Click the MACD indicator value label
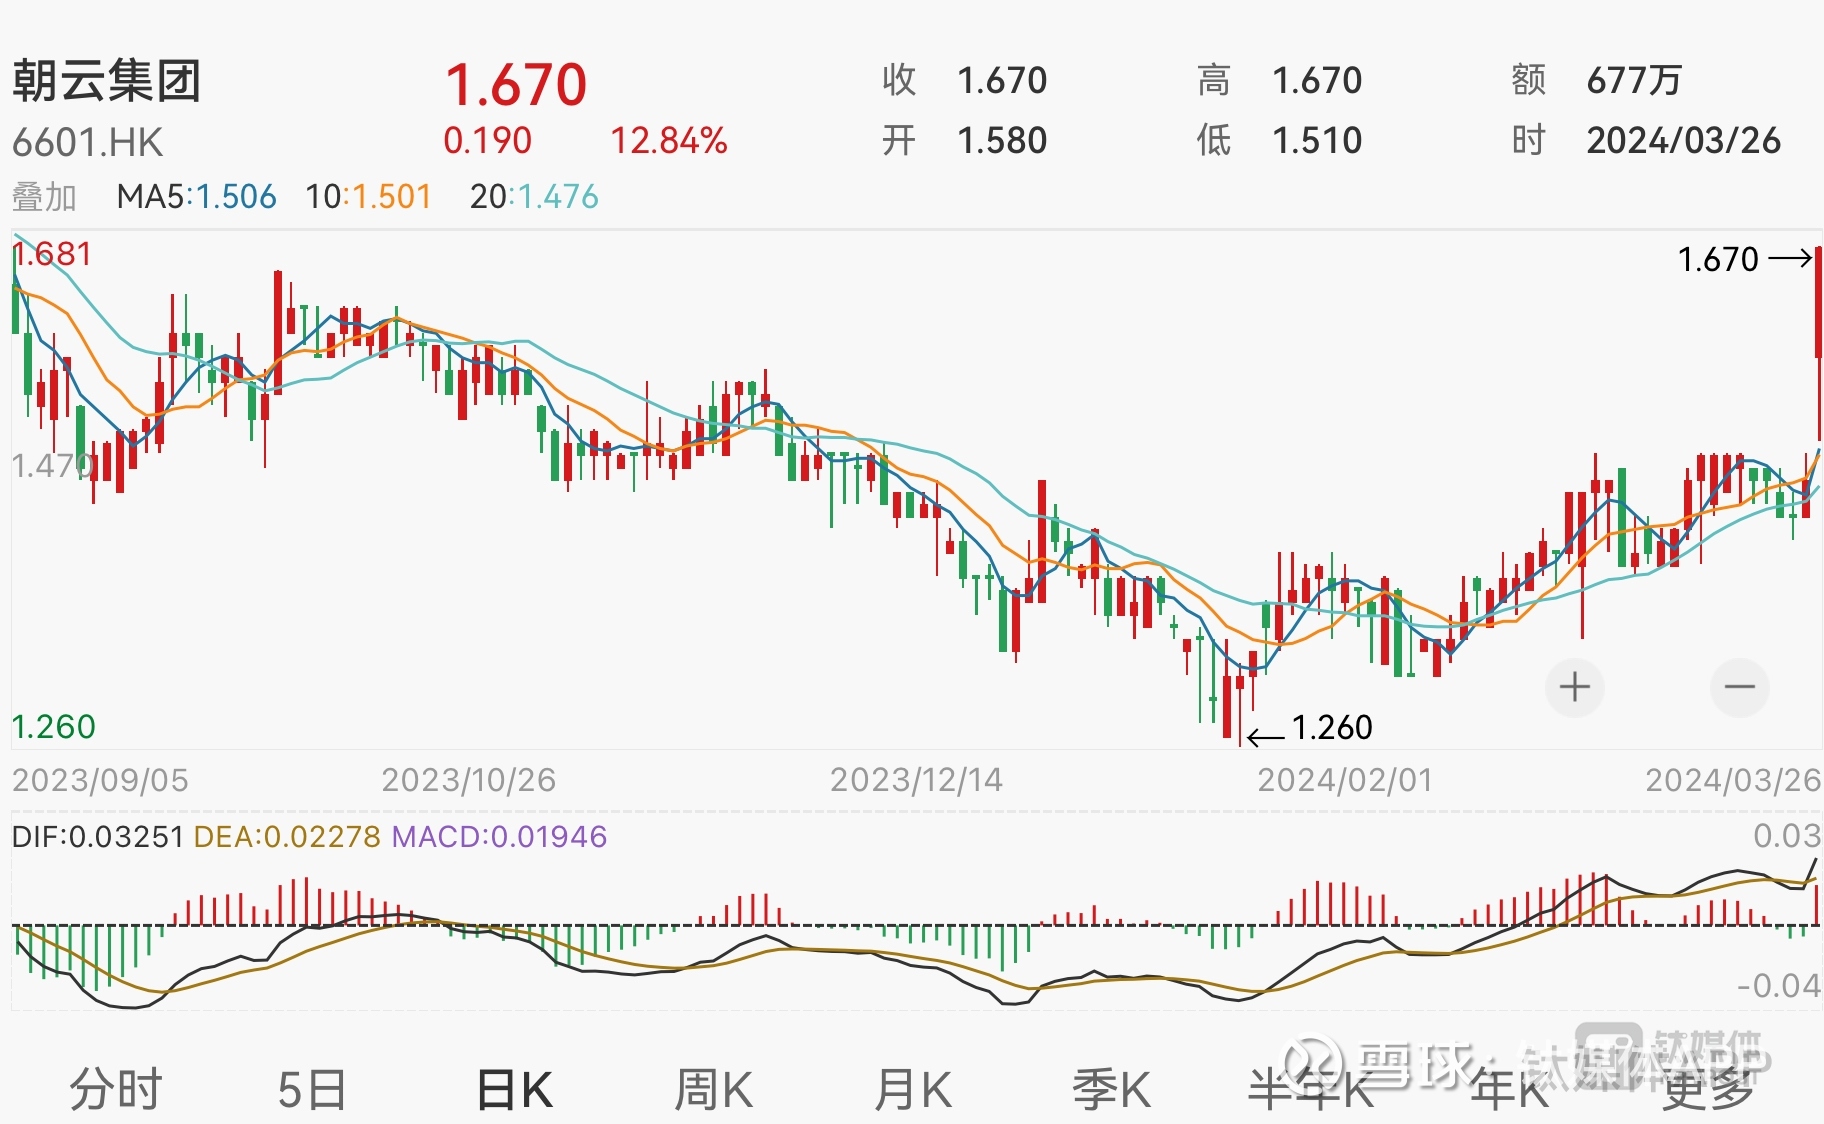1824x1124 pixels. (x=499, y=836)
